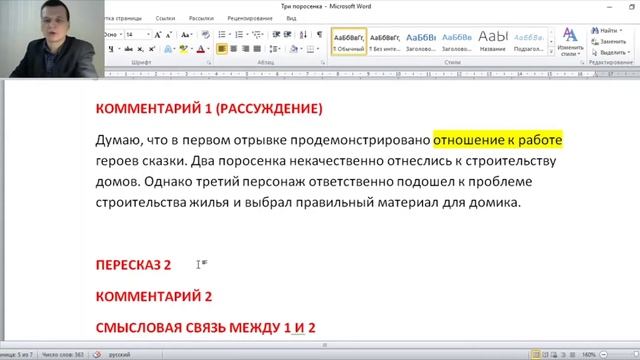Open the Вид ribbon tab

291,18
